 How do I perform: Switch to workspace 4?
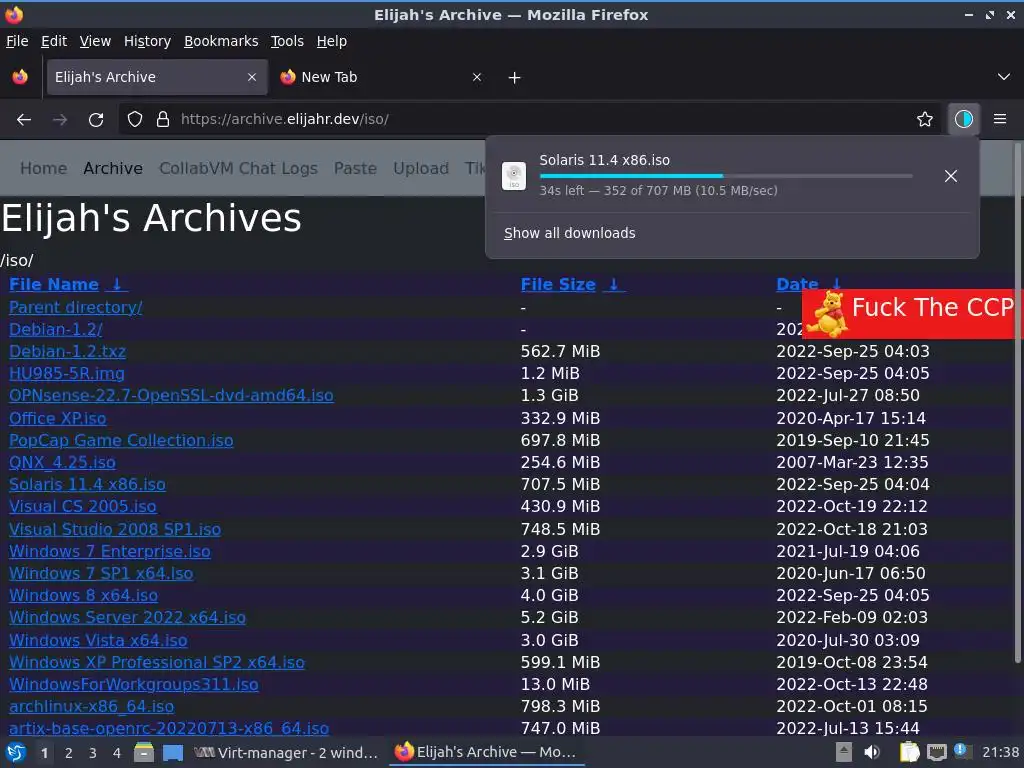coord(116,753)
